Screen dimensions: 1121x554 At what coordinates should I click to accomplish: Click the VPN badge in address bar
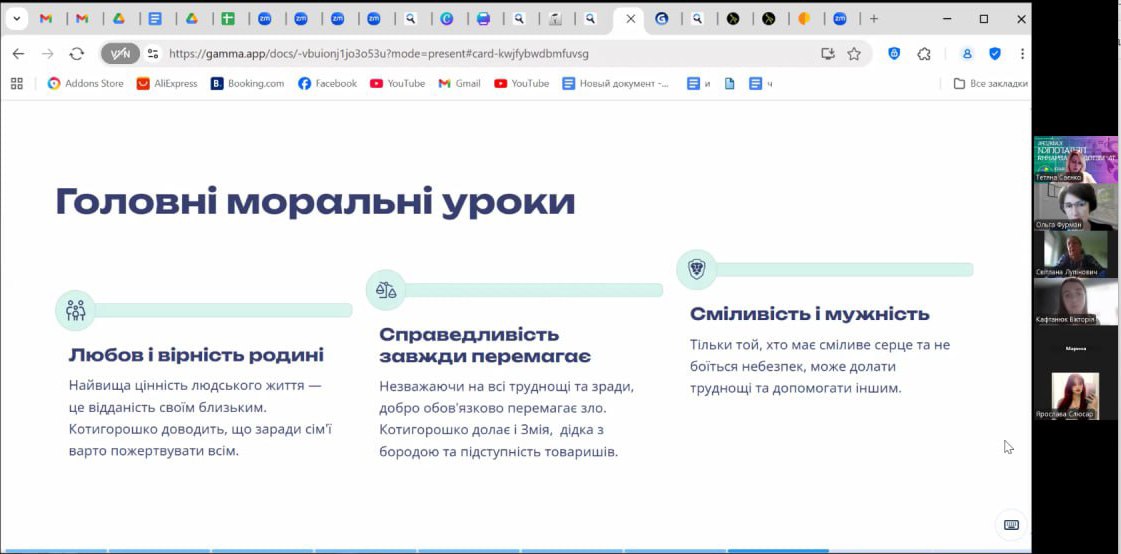pos(120,54)
